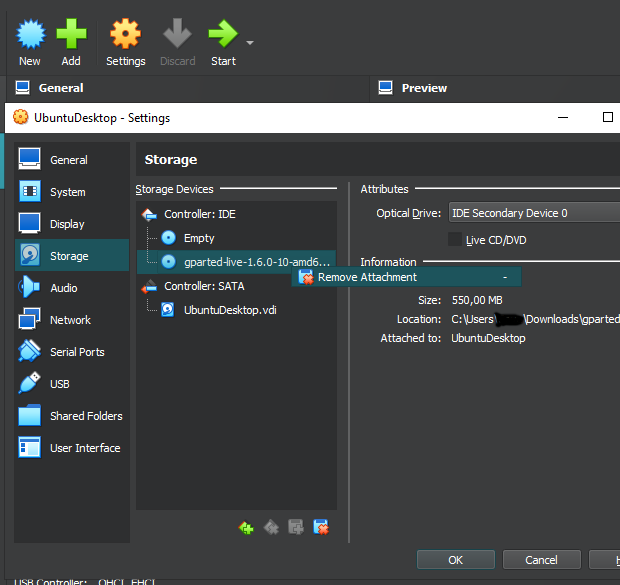Select the Display settings category

pyautogui.click(x=72, y=224)
